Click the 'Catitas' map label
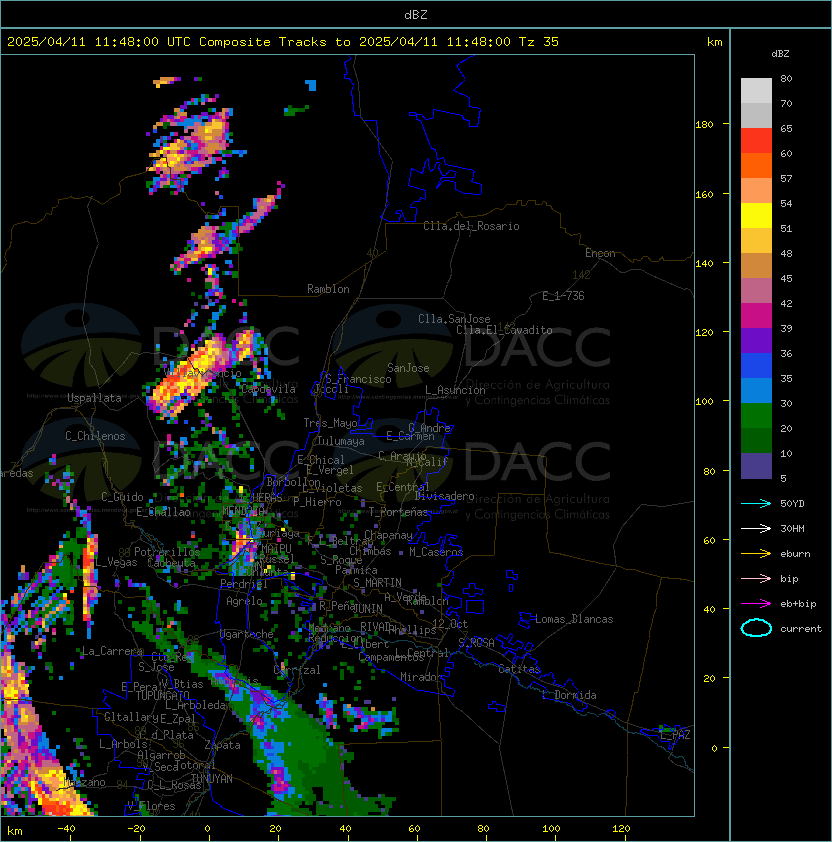The height and width of the screenshot is (842, 832). coord(519,669)
